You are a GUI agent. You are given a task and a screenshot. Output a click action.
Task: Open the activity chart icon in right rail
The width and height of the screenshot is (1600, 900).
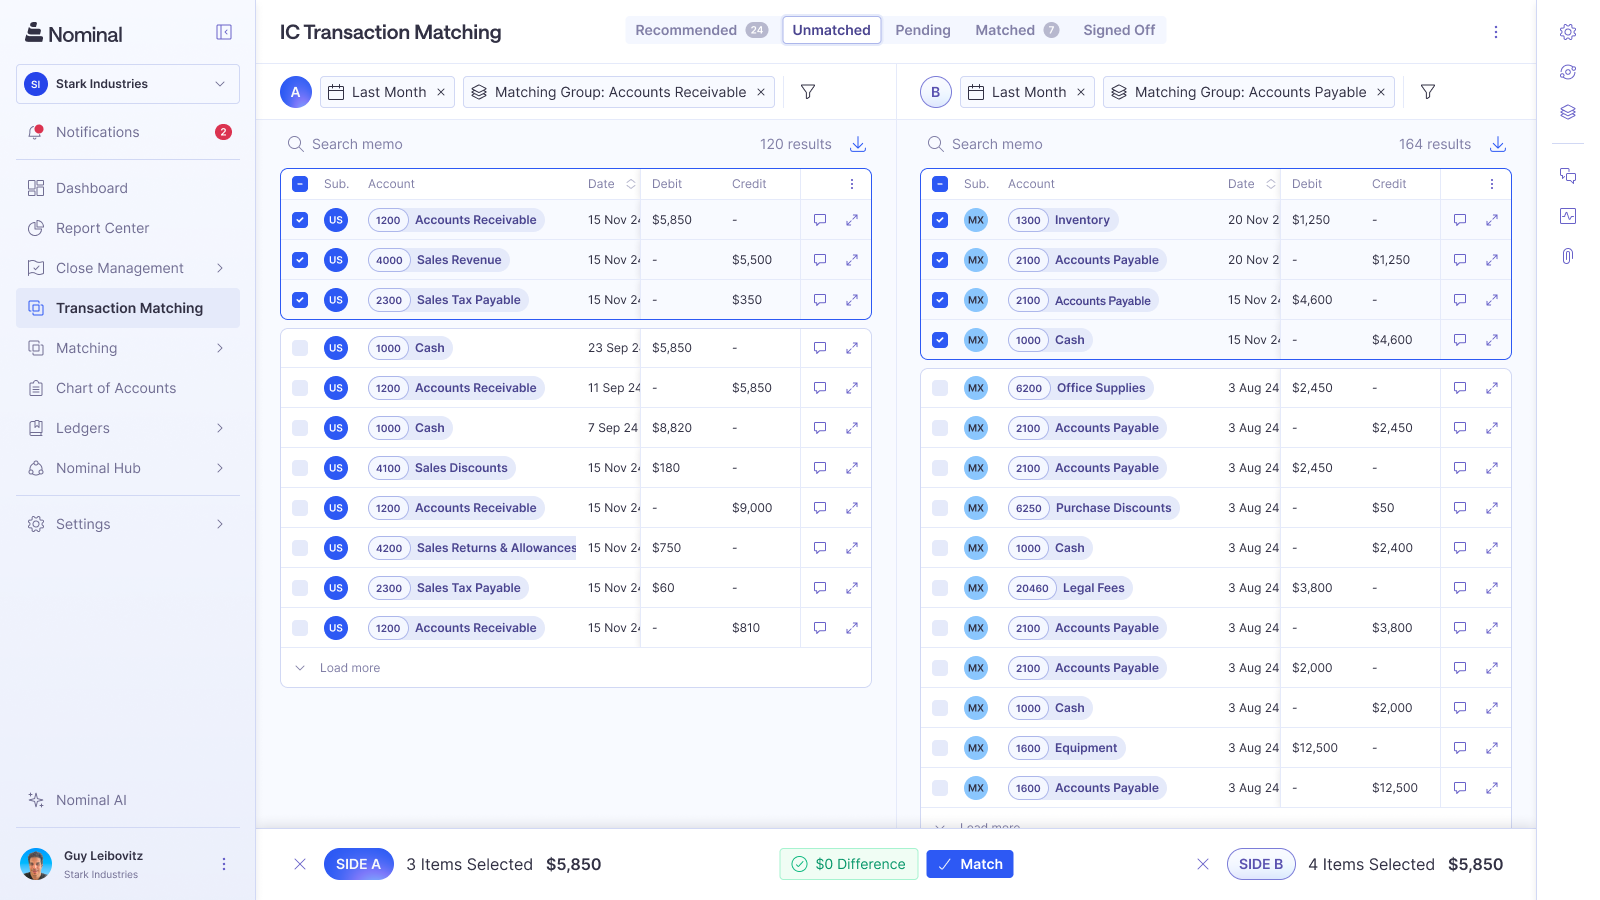pyautogui.click(x=1568, y=216)
